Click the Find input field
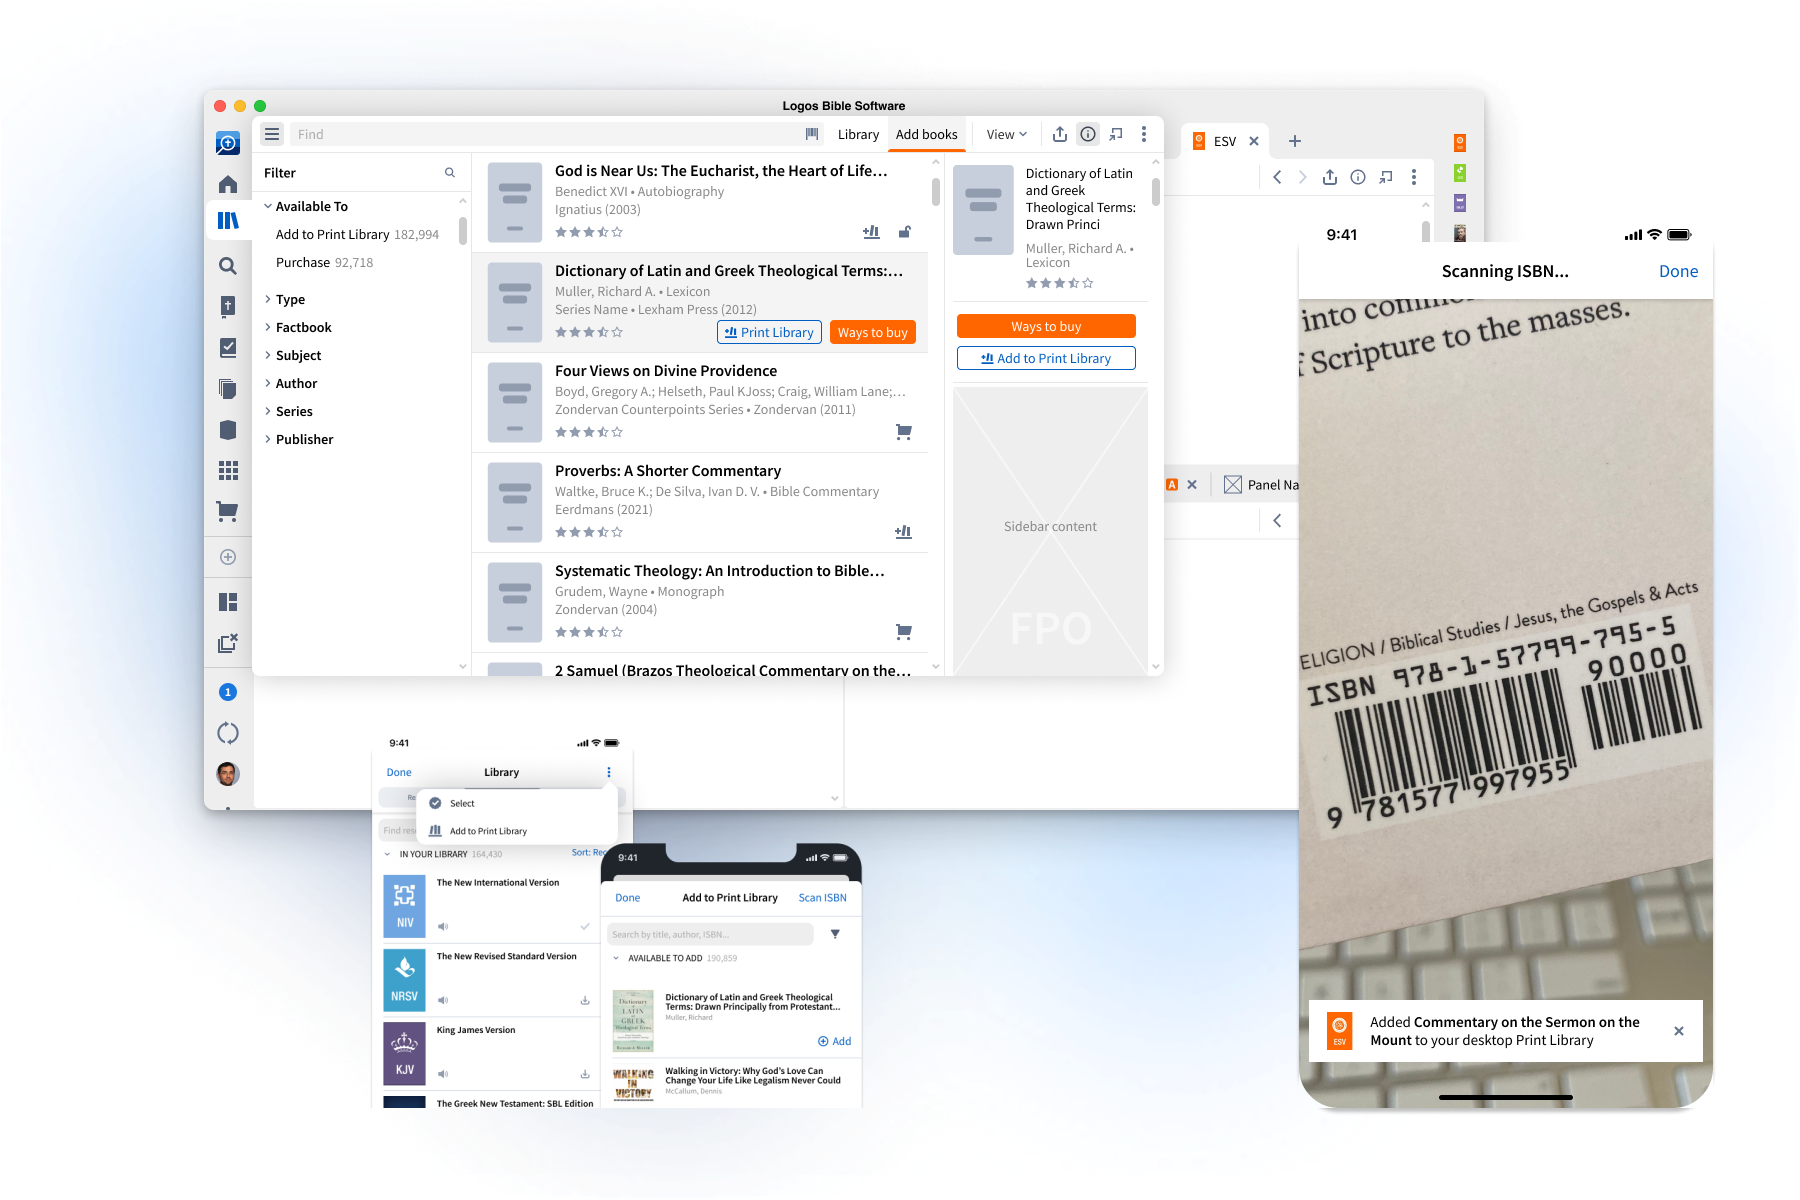Screen dimensions: 1800x1200 pos(545,134)
